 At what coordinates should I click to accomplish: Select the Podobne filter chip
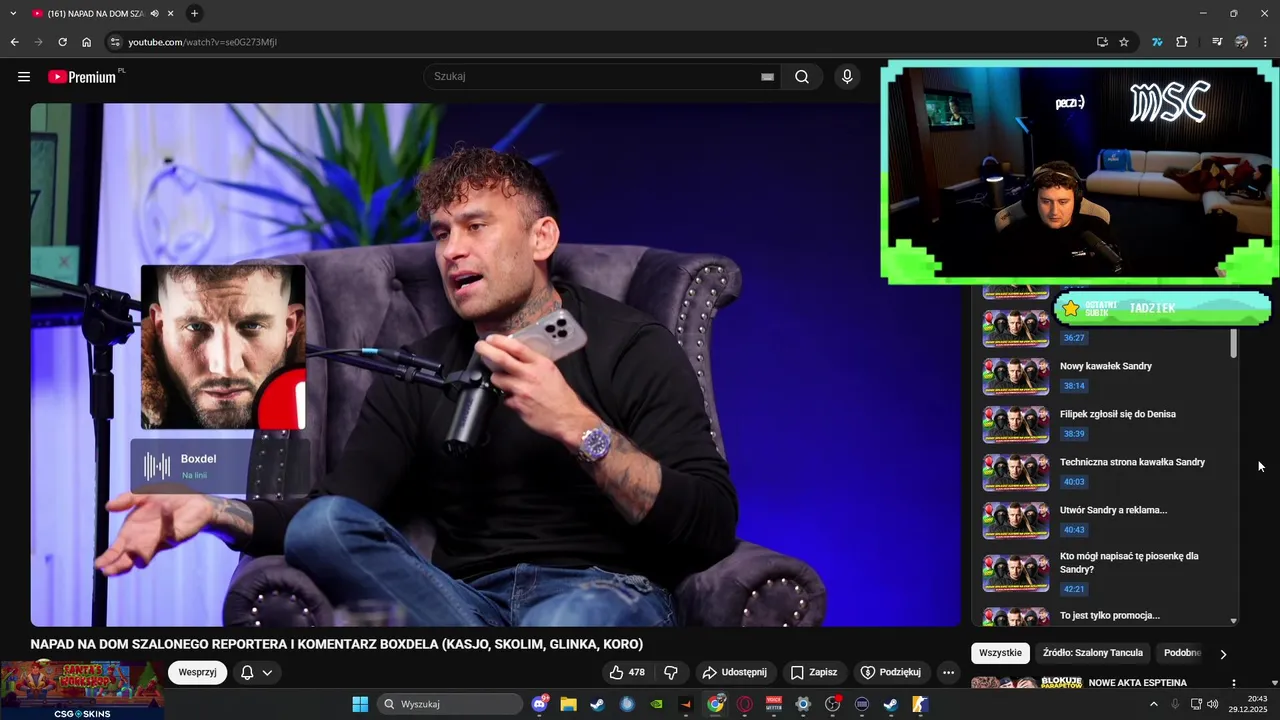click(x=1182, y=653)
